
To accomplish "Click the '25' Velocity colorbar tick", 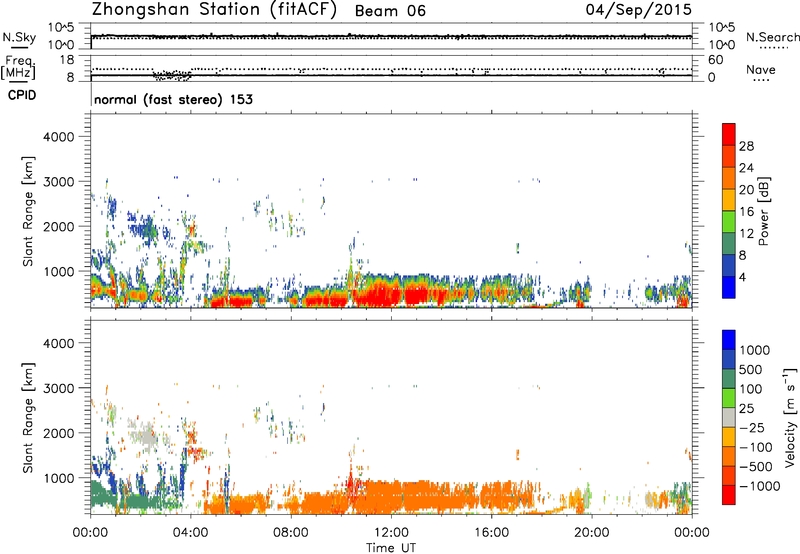I will click(x=746, y=409).
